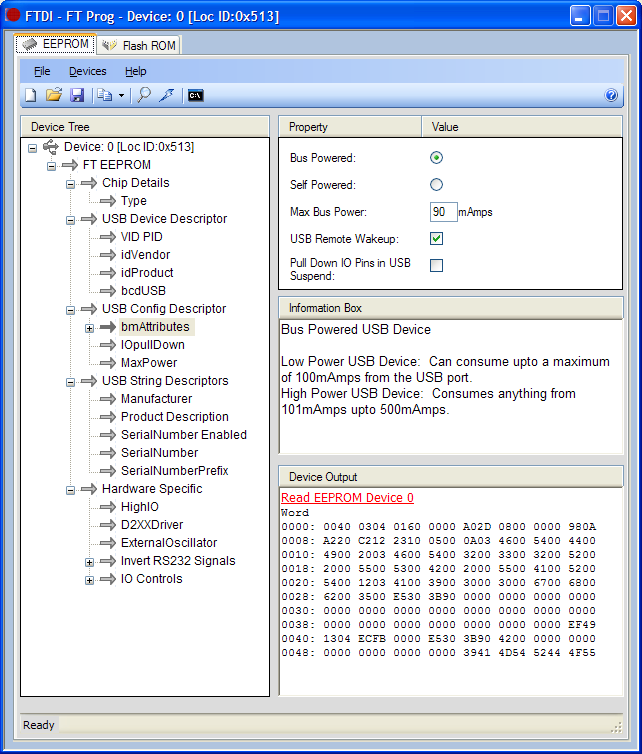Select the idProduct tree item
The height and width of the screenshot is (754, 642).
coord(147,273)
